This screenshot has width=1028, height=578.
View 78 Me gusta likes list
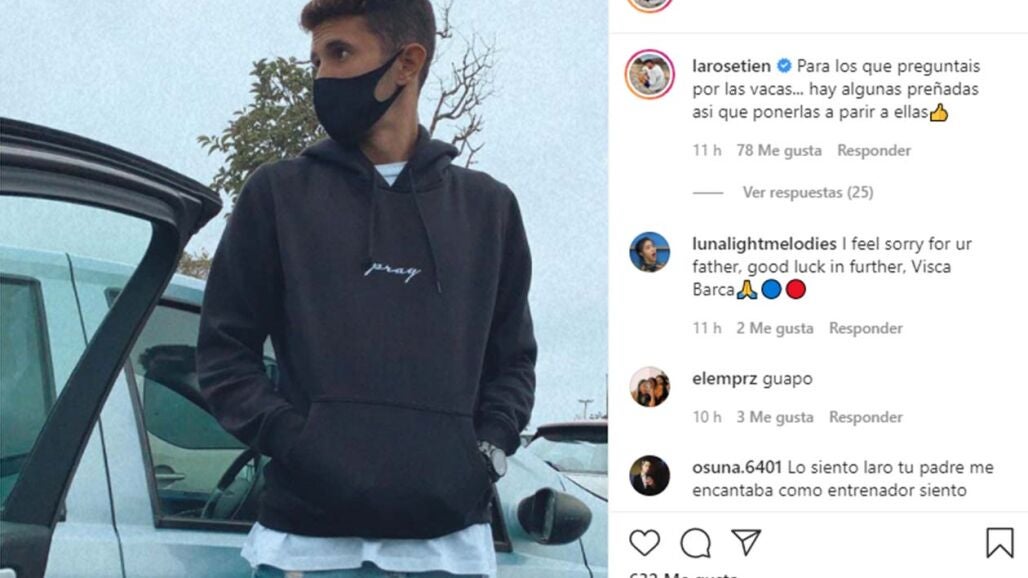[779, 150]
